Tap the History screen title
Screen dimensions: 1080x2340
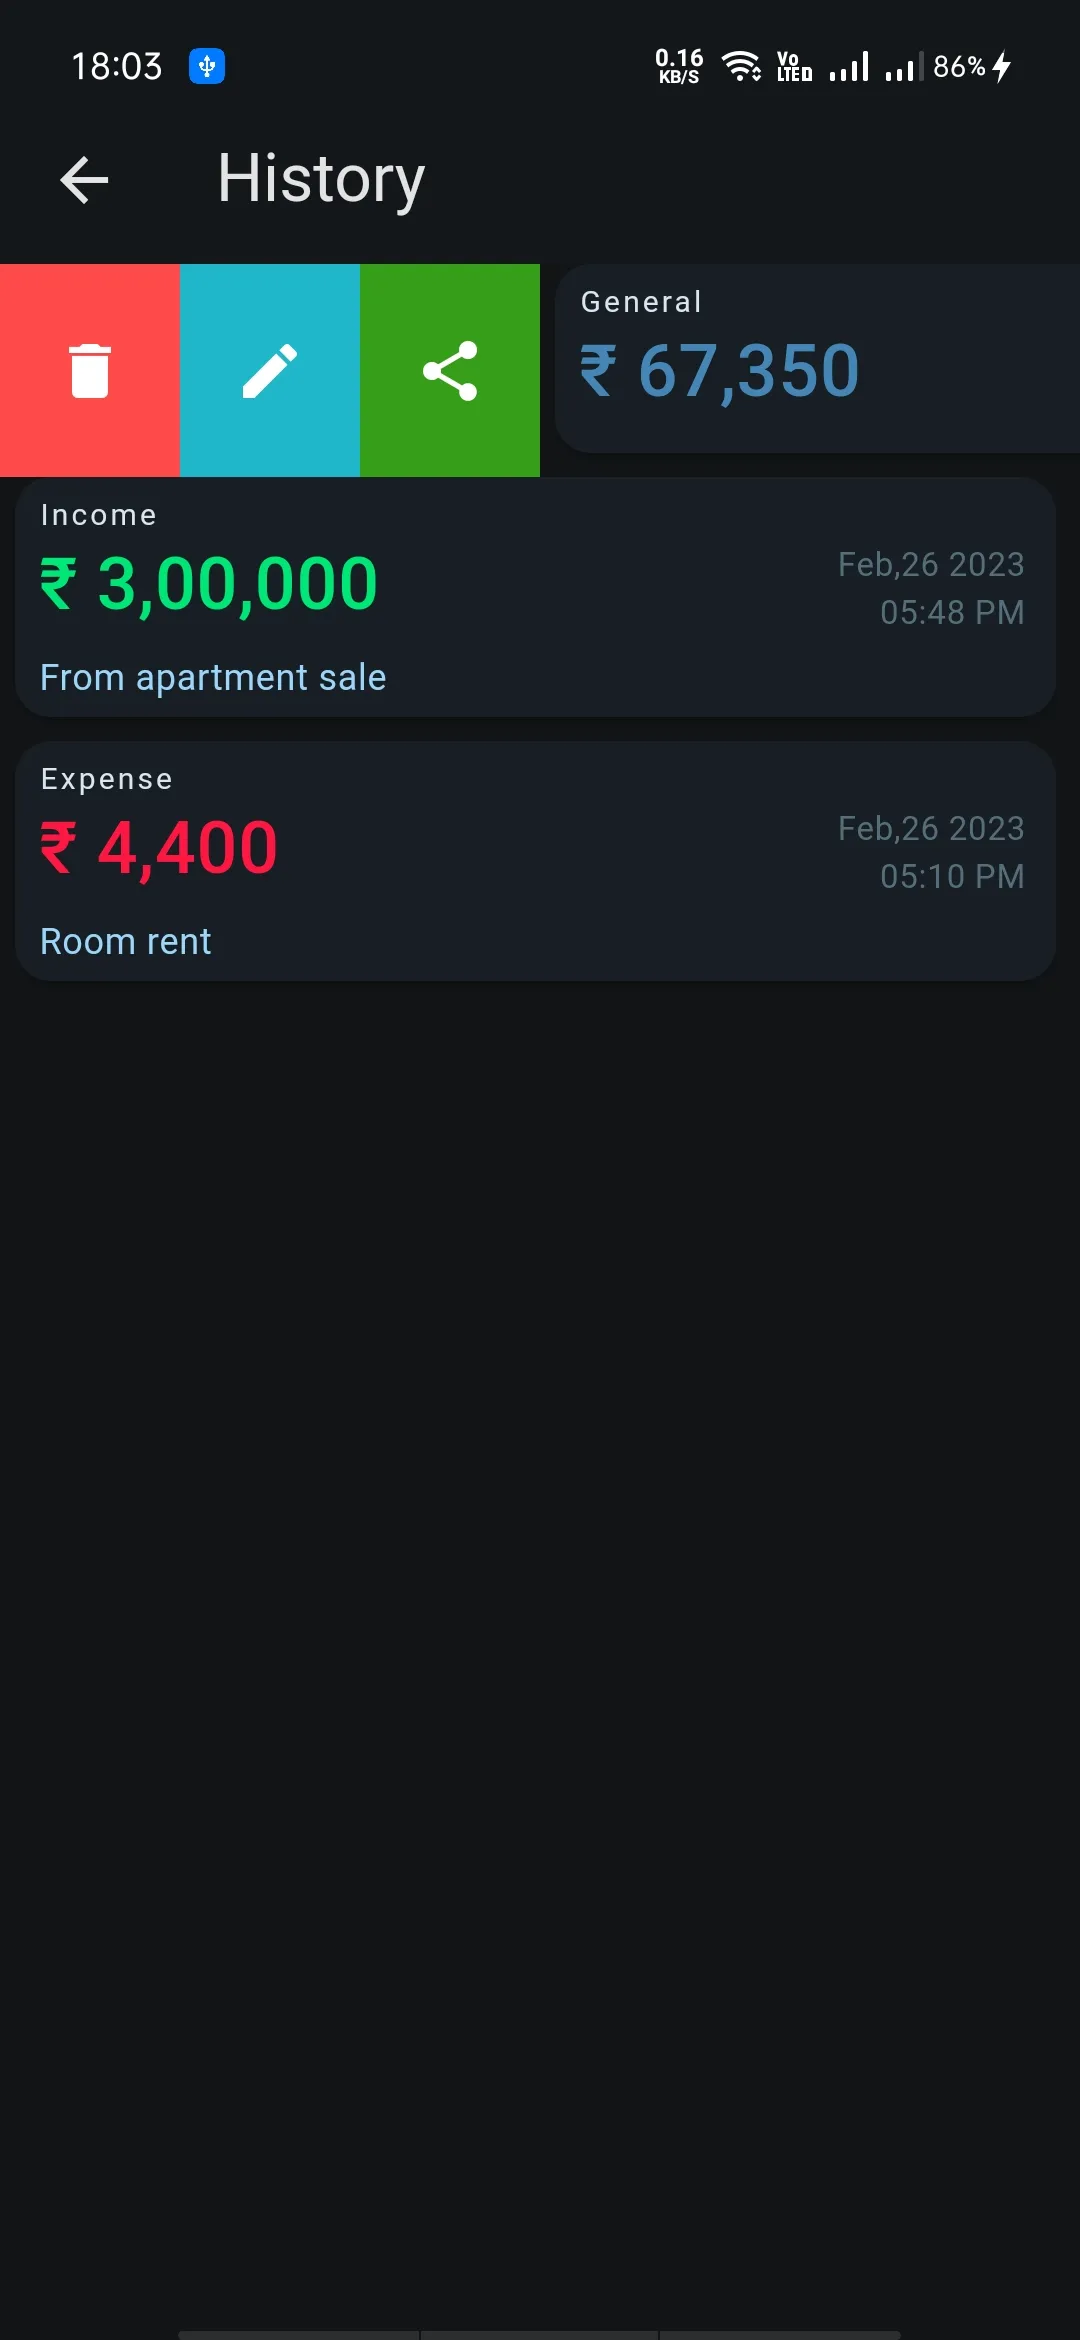(x=321, y=180)
